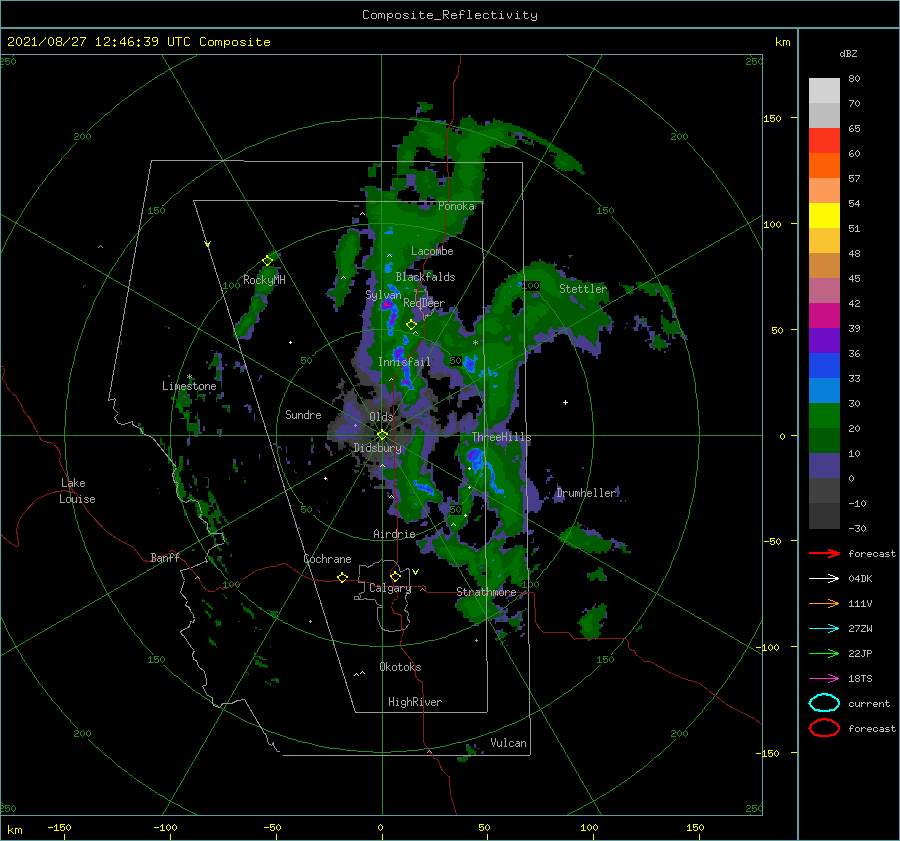Click the Vulcan town label

click(508, 743)
